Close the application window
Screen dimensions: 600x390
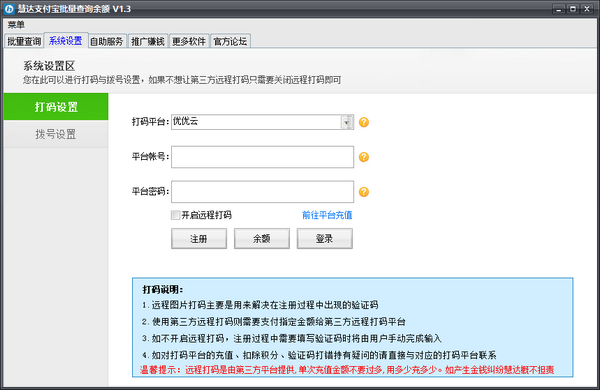587,9
